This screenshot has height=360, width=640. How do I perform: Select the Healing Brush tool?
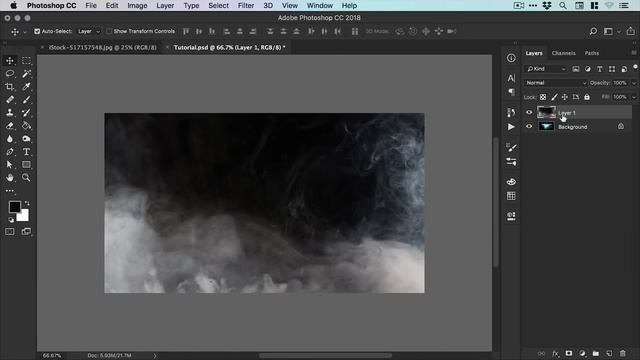10,100
